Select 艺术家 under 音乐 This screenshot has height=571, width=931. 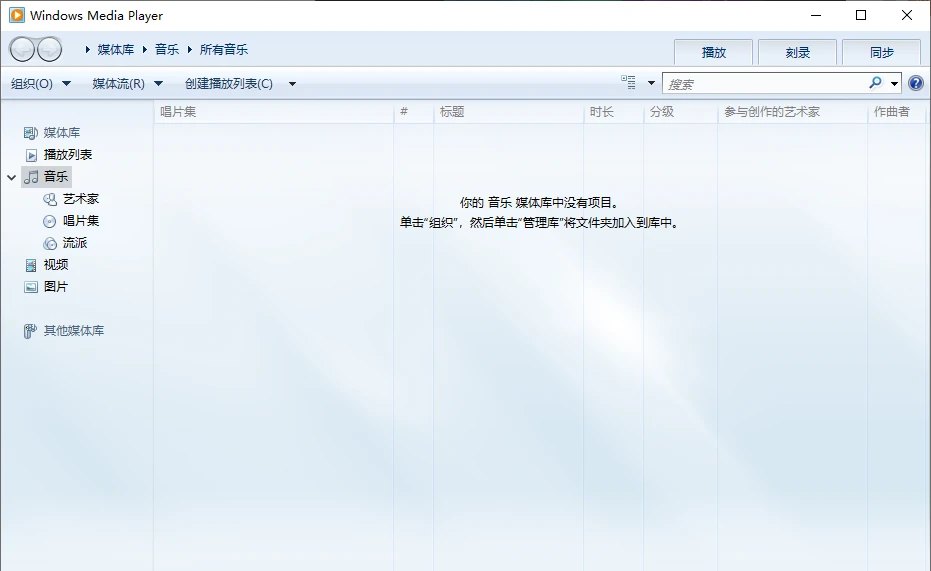coord(81,199)
